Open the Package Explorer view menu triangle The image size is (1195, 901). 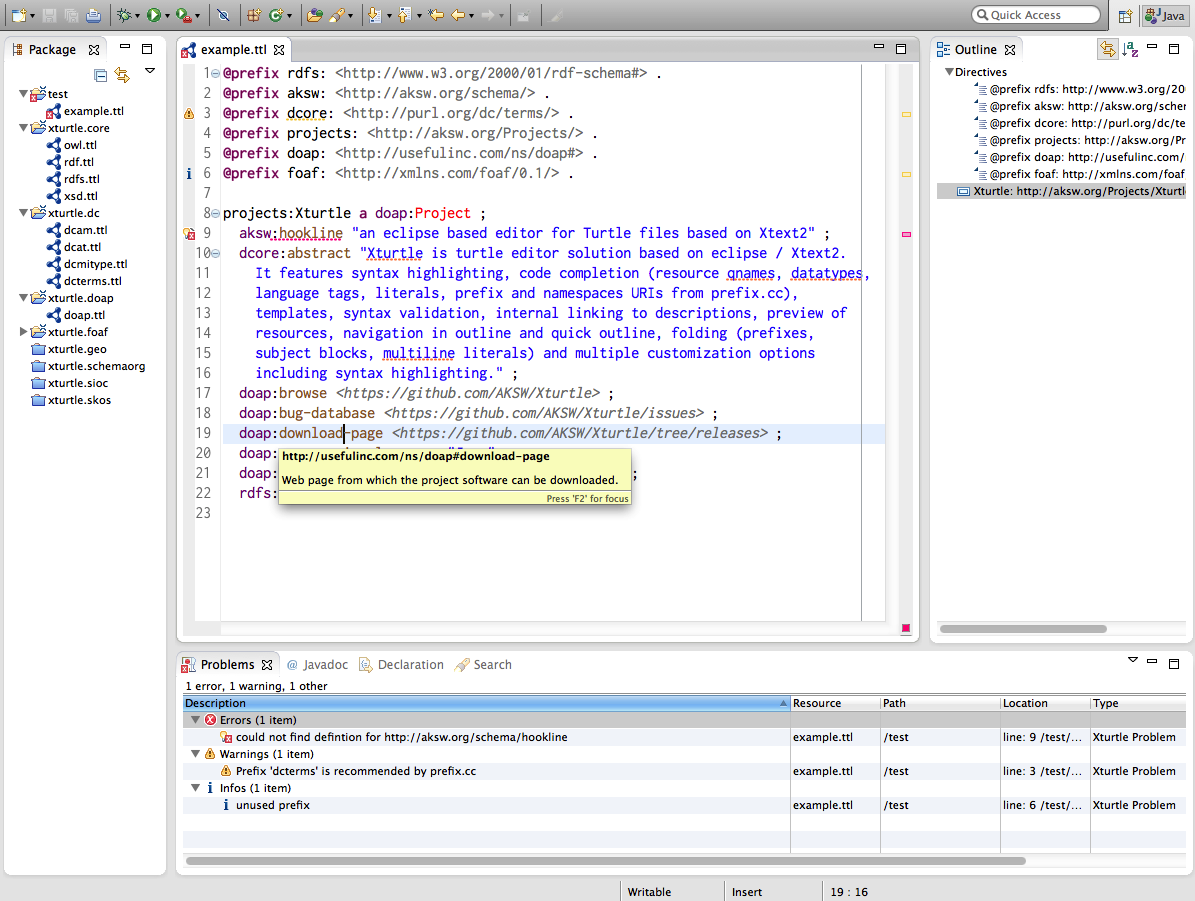150,71
